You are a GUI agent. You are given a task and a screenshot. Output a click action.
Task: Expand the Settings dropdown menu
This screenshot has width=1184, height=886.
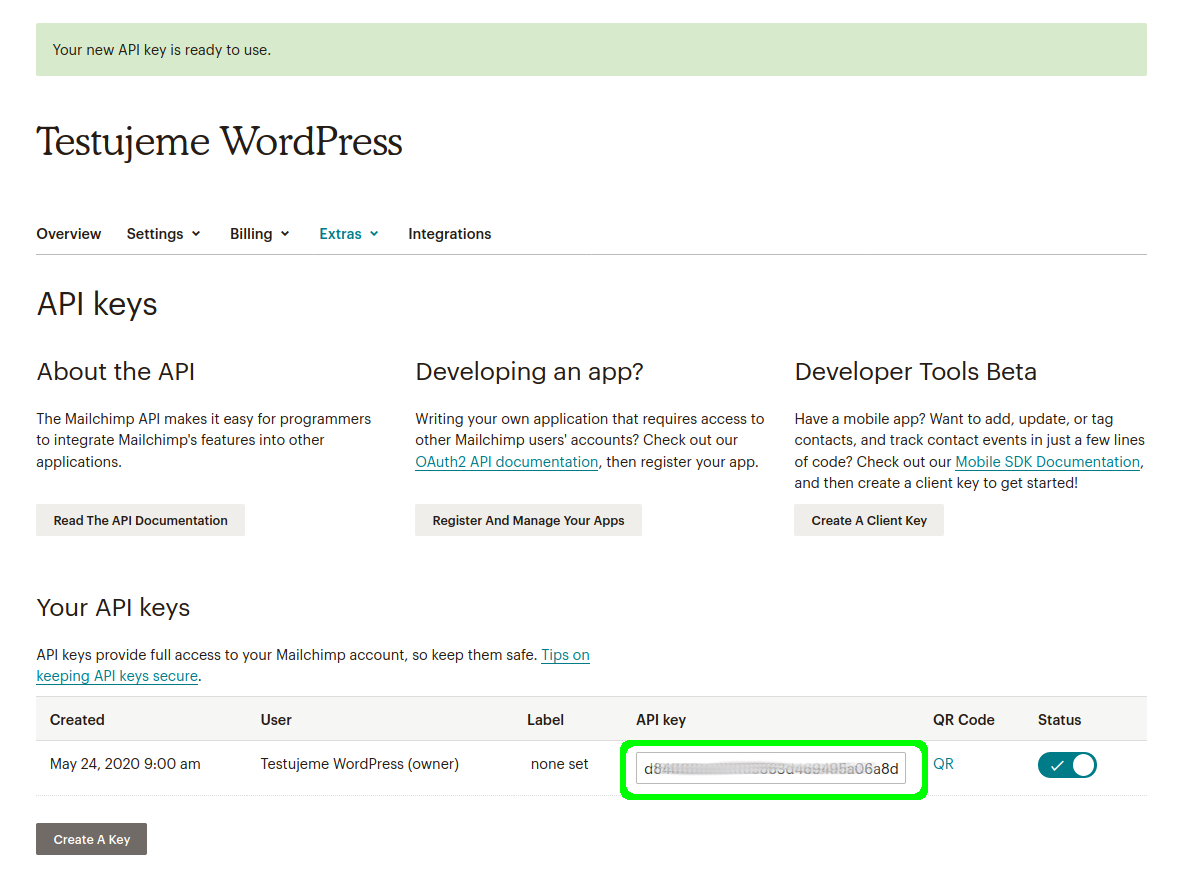coord(163,234)
